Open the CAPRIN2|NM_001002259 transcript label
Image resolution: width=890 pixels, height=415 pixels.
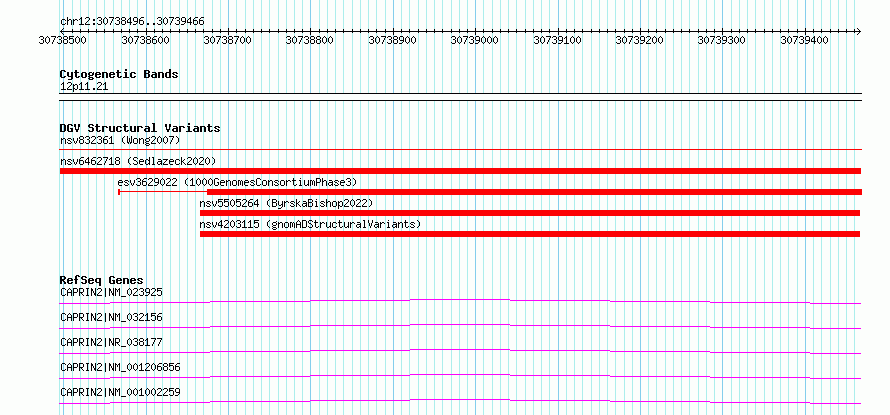tap(120, 392)
